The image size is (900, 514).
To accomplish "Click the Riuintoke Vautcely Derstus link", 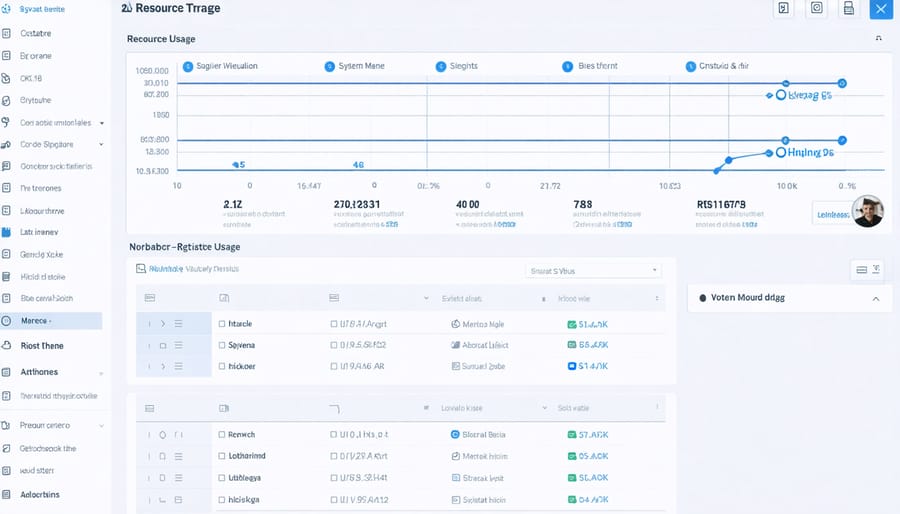I will pos(194,268).
